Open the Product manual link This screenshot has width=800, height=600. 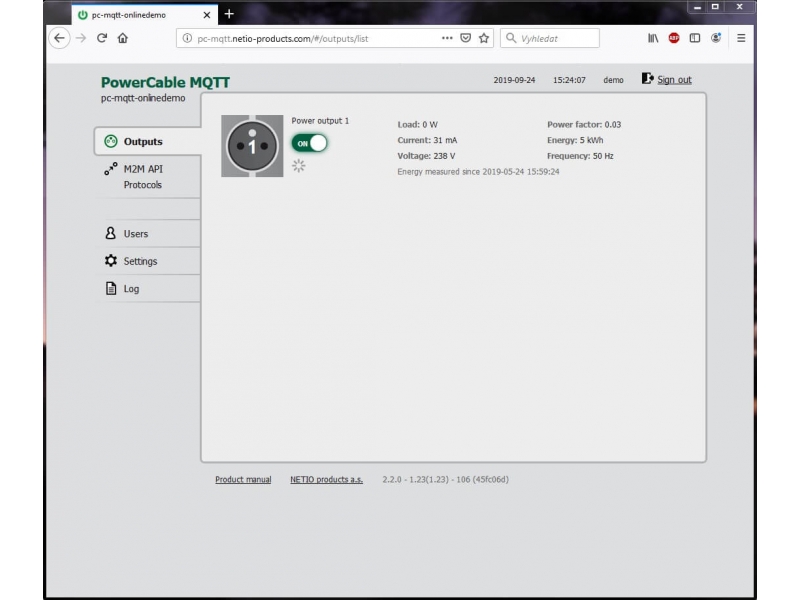click(x=243, y=480)
